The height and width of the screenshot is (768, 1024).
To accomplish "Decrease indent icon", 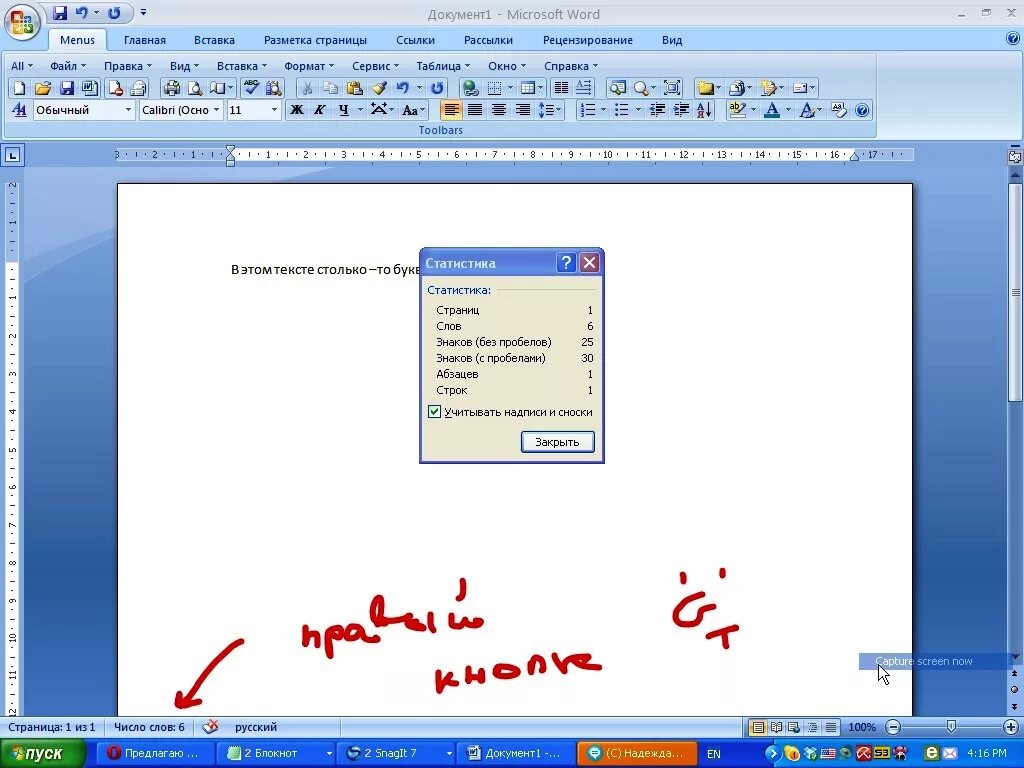I will [x=657, y=110].
